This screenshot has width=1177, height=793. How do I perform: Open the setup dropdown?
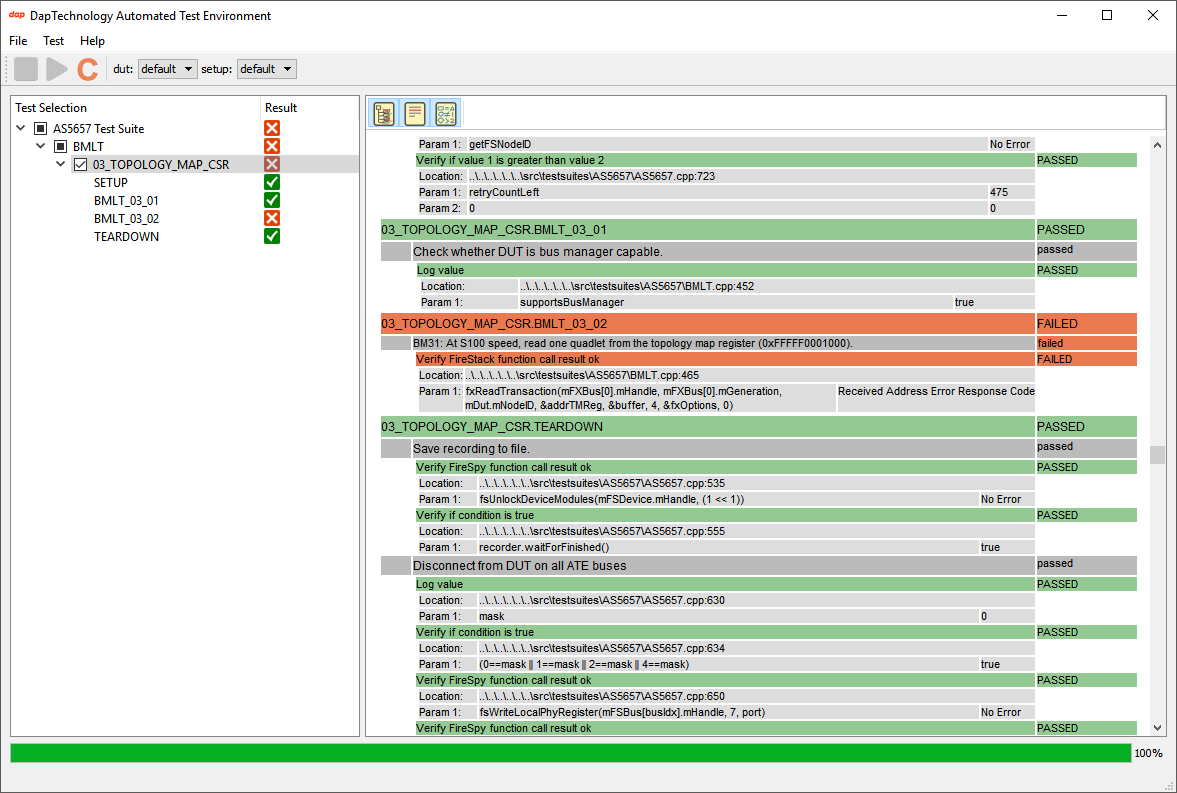266,69
